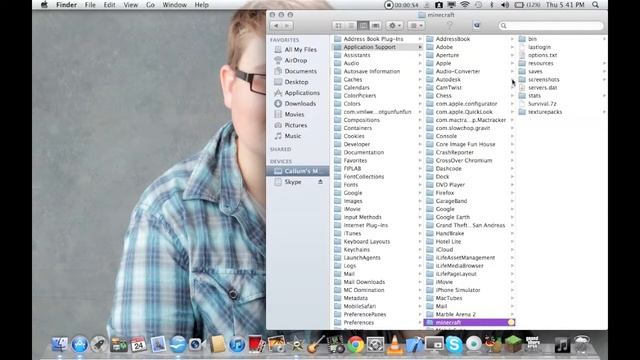640x360 pixels.
Task: Select the minecraft folder row
Action: 469,322
